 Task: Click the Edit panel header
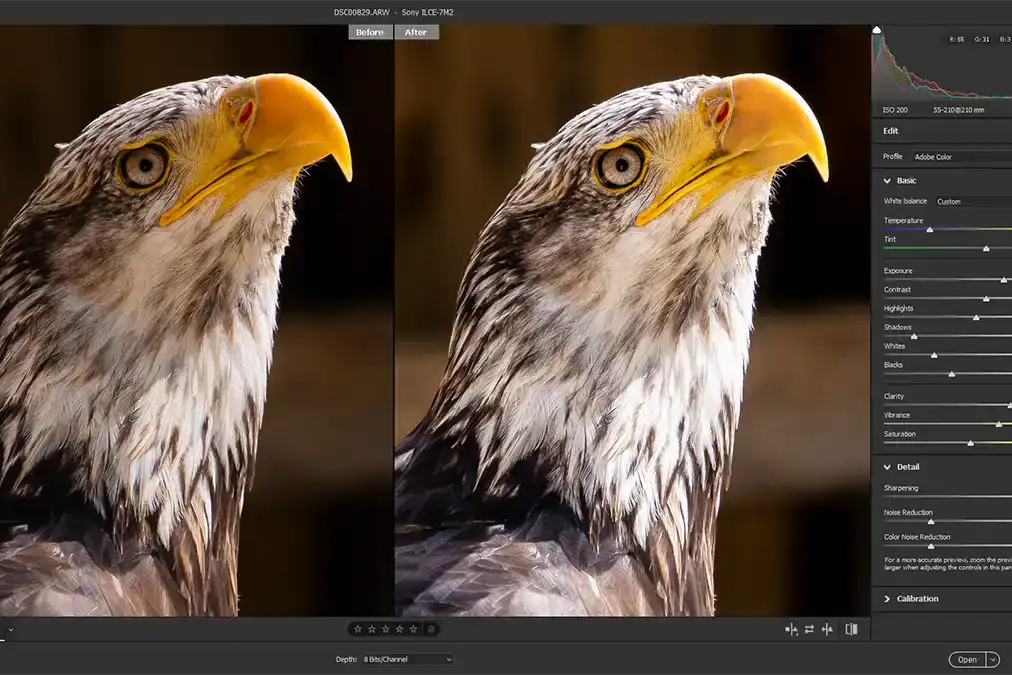(x=942, y=131)
